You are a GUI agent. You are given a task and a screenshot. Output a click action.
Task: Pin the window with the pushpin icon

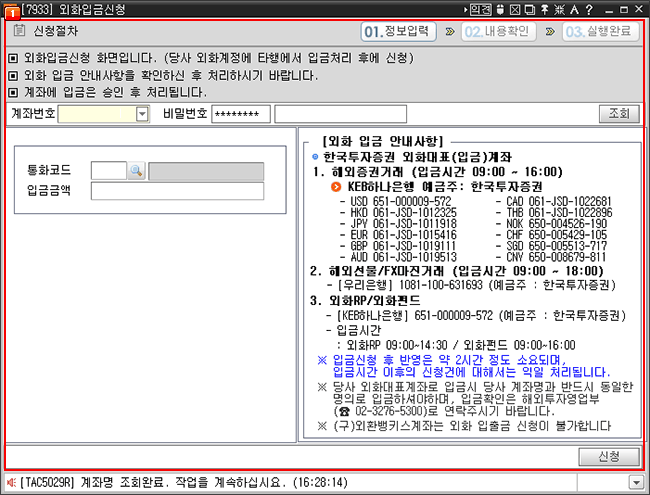pyautogui.click(x=545, y=9)
